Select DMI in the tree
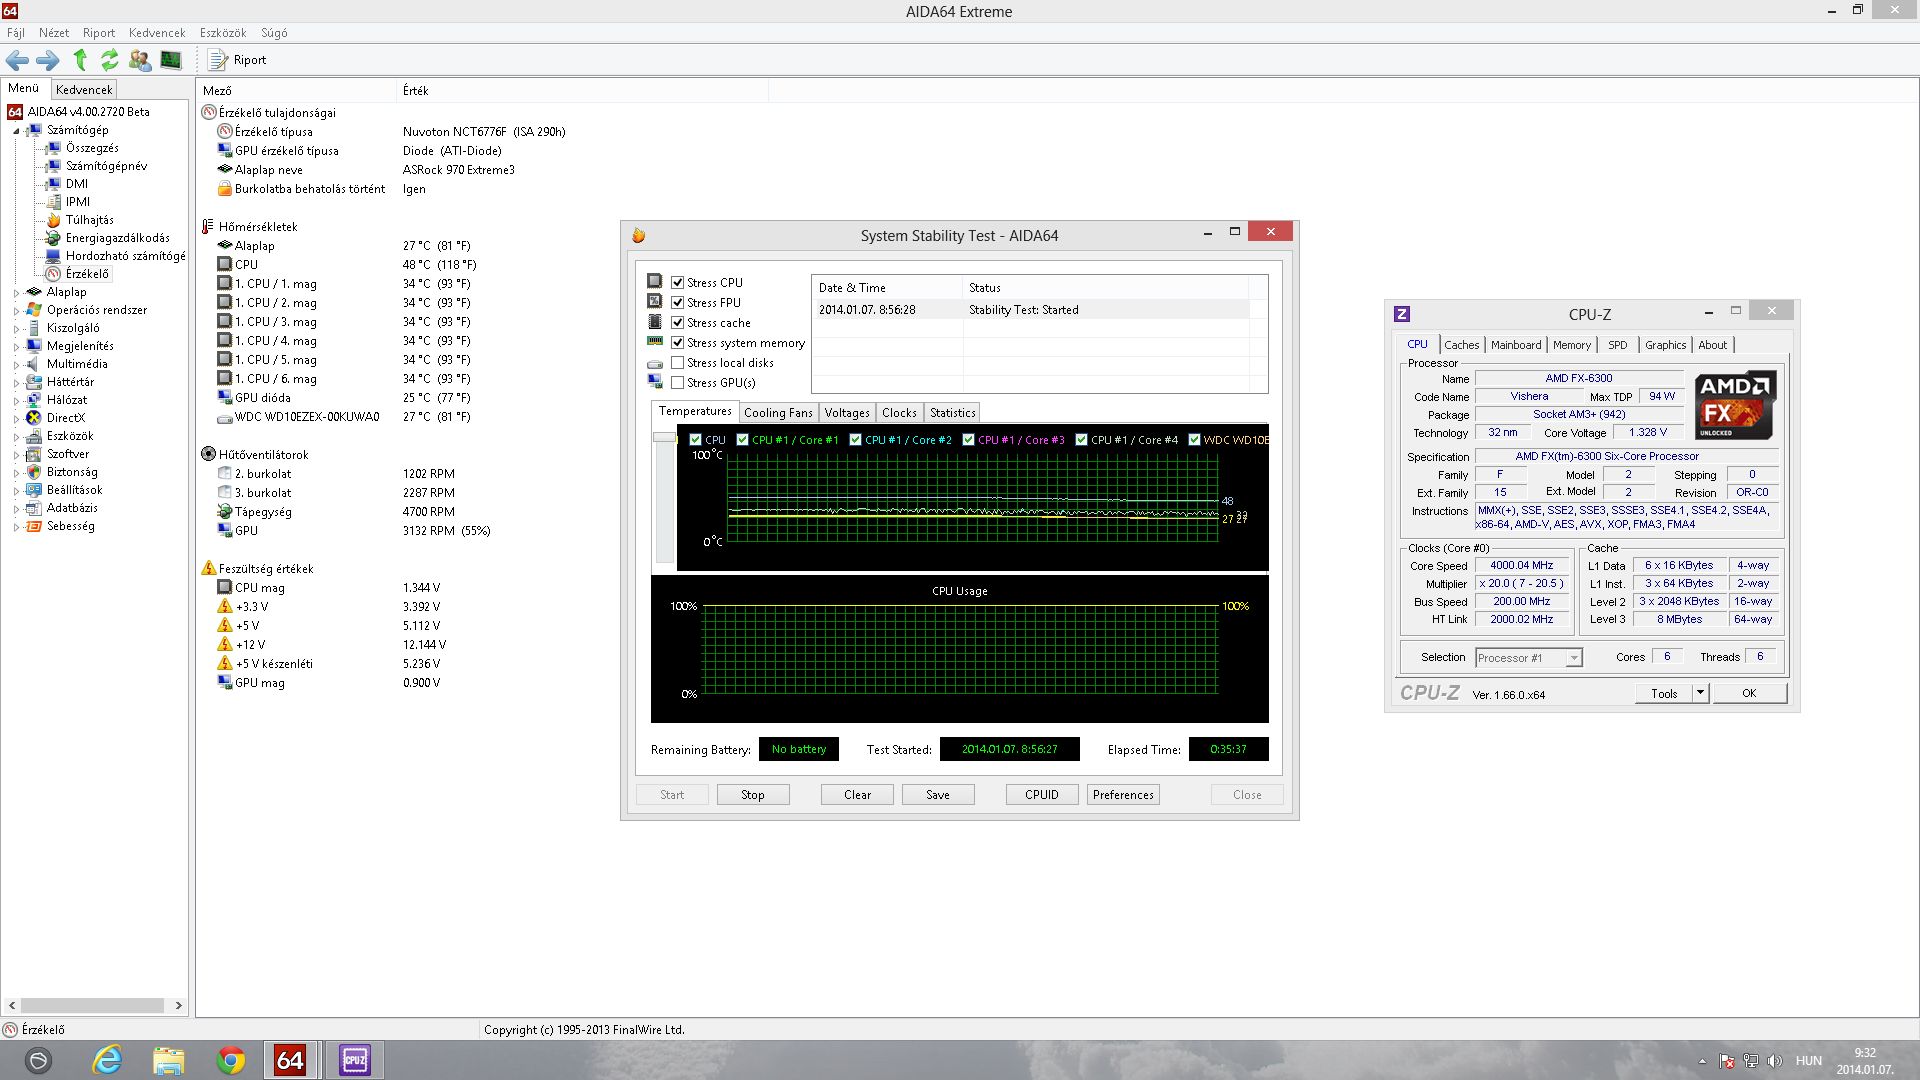The width and height of the screenshot is (1920, 1080). point(77,184)
